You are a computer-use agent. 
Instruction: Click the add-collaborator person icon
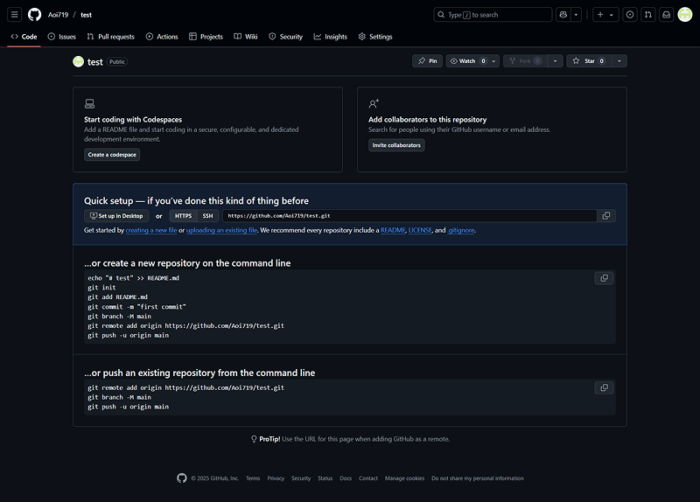coord(374,104)
